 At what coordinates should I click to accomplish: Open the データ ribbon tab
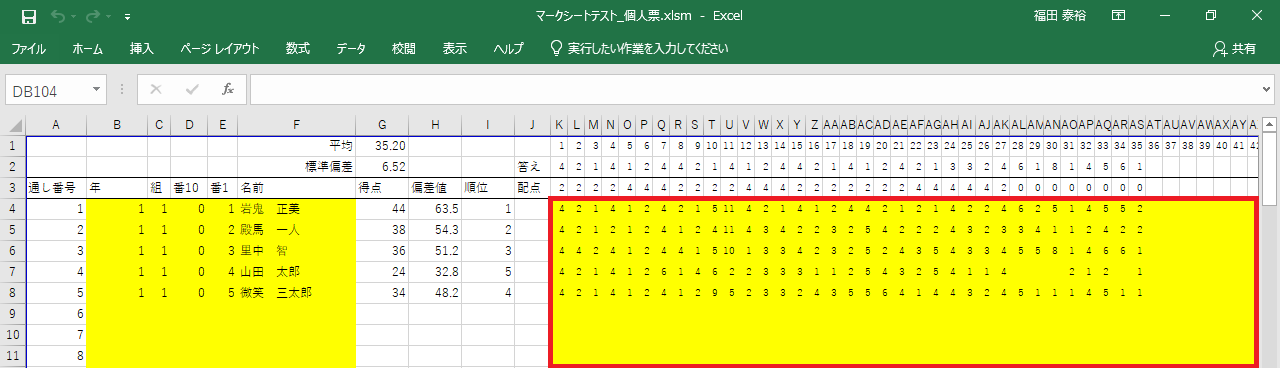tap(351, 48)
